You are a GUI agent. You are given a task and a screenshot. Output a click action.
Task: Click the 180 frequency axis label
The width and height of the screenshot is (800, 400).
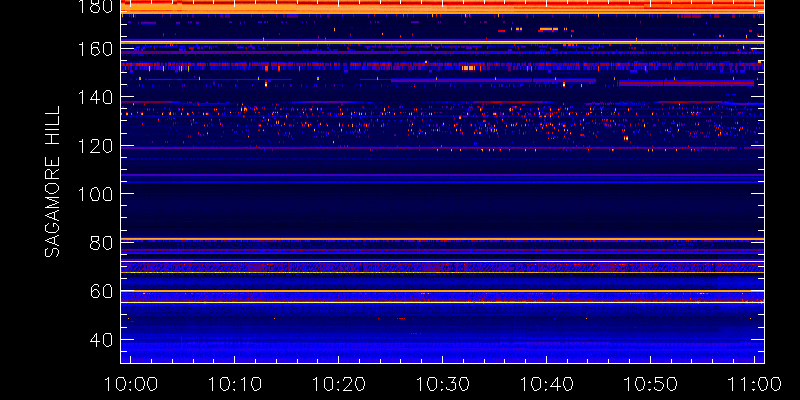pos(95,7)
